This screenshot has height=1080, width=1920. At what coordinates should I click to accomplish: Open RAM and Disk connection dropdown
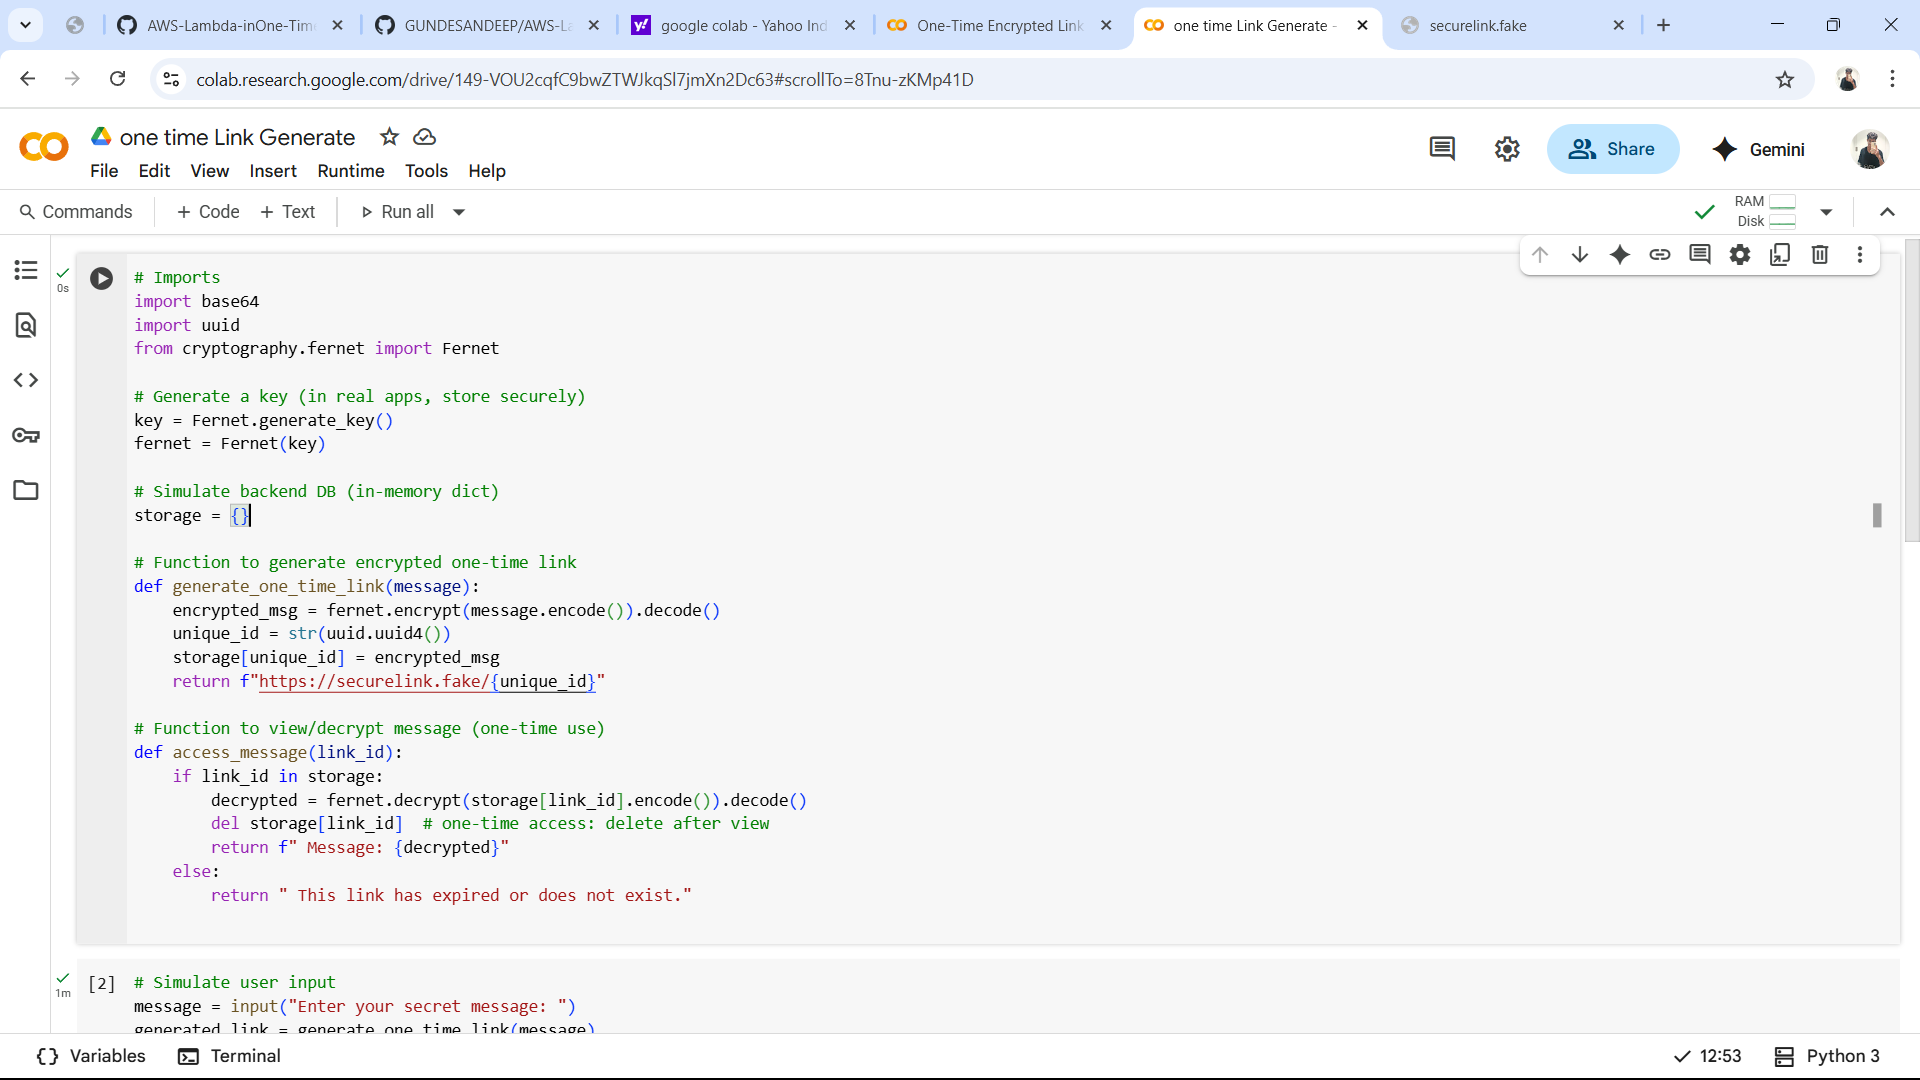1826,212
